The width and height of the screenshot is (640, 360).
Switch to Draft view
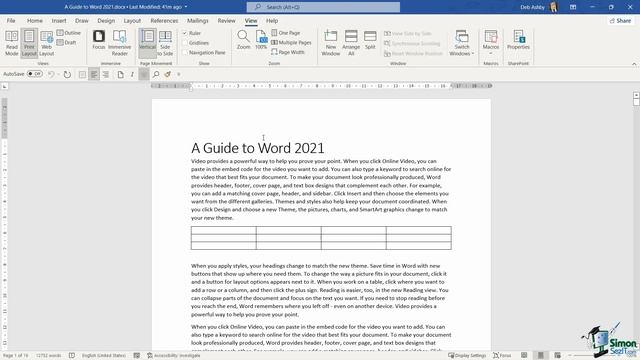pyautogui.click(x=67, y=42)
